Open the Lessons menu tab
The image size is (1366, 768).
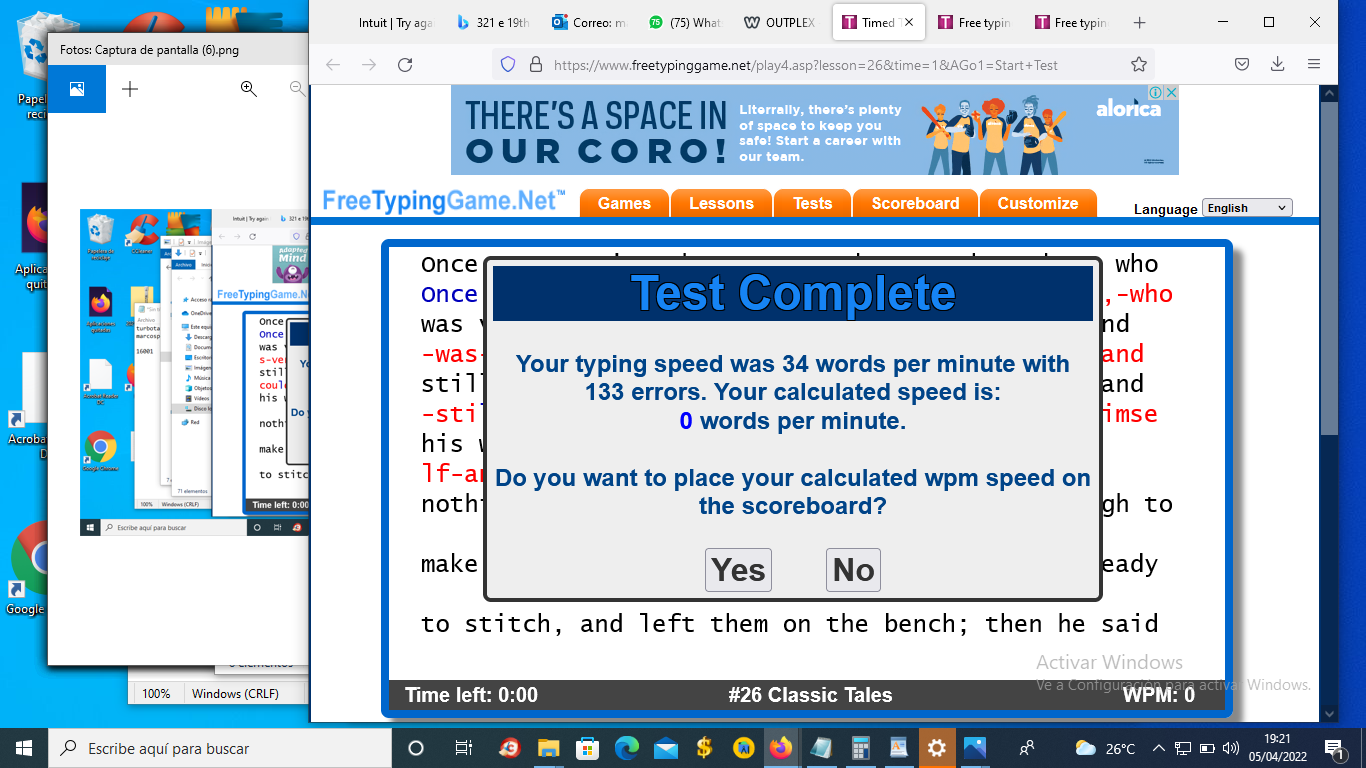[x=721, y=203]
